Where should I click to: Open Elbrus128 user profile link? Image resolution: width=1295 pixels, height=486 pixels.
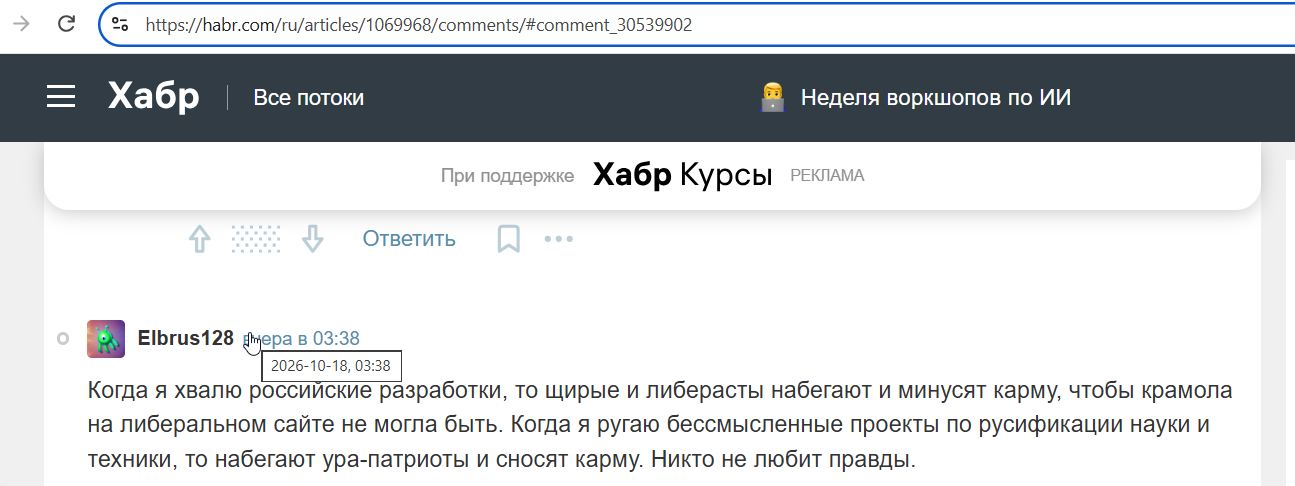pos(186,338)
